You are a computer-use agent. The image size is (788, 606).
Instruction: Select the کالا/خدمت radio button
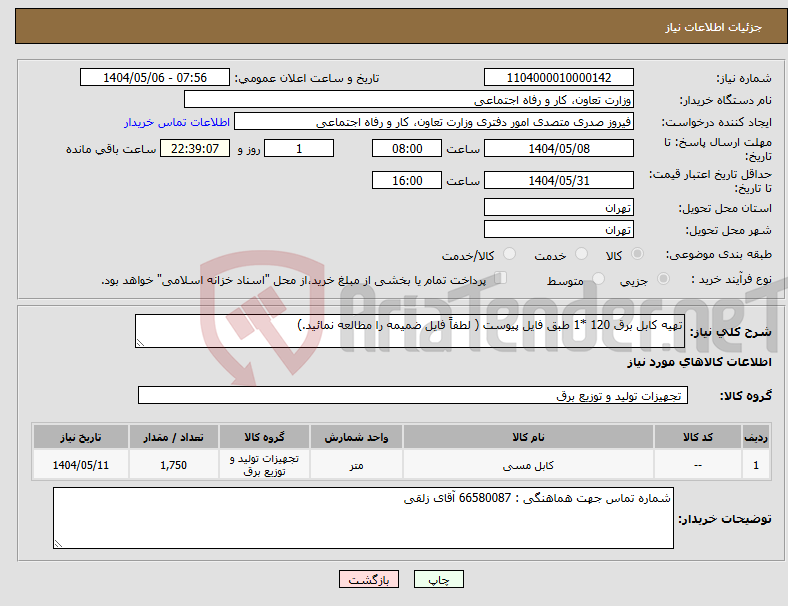tap(509, 254)
